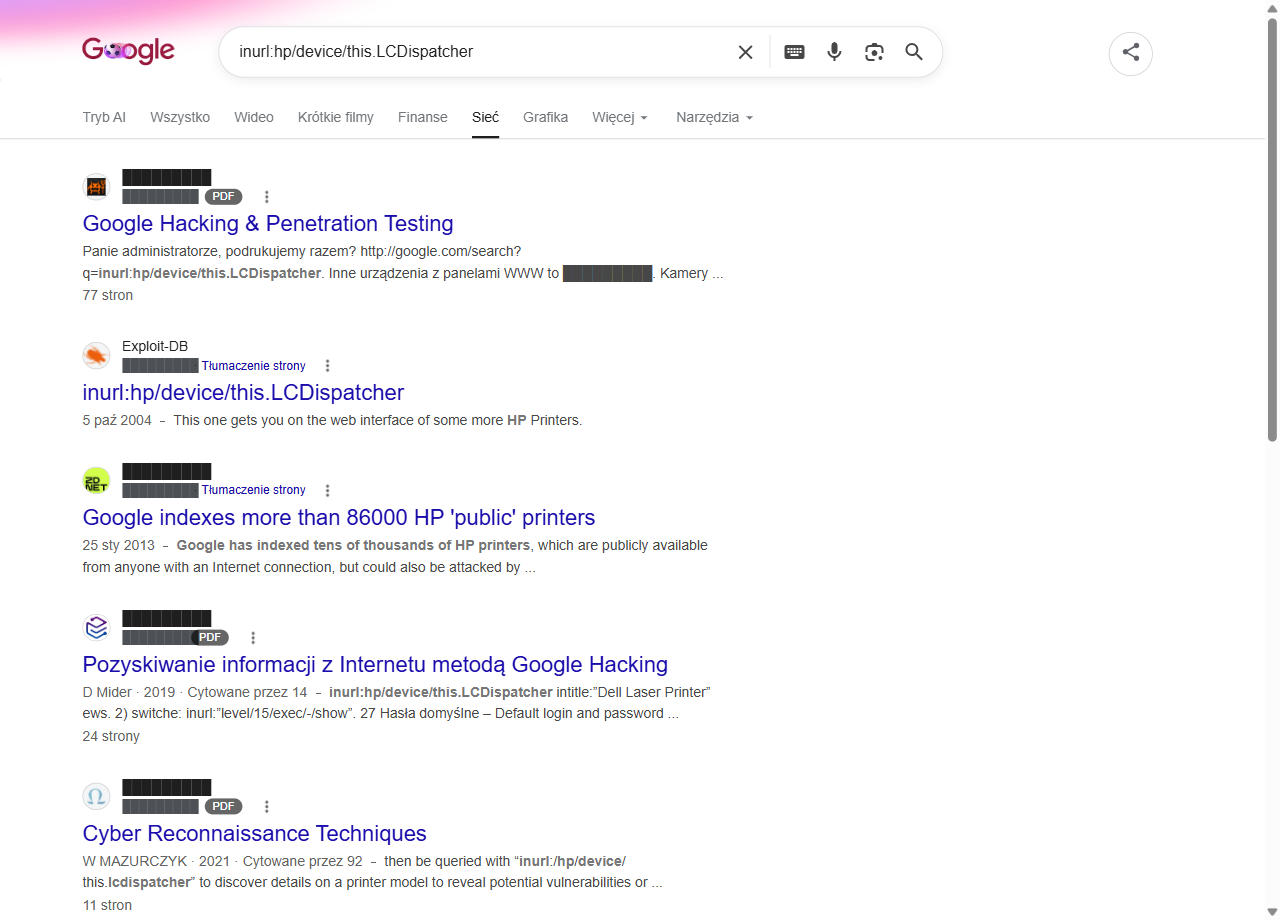Select the Sieć tab

click(x=485, y=117)
